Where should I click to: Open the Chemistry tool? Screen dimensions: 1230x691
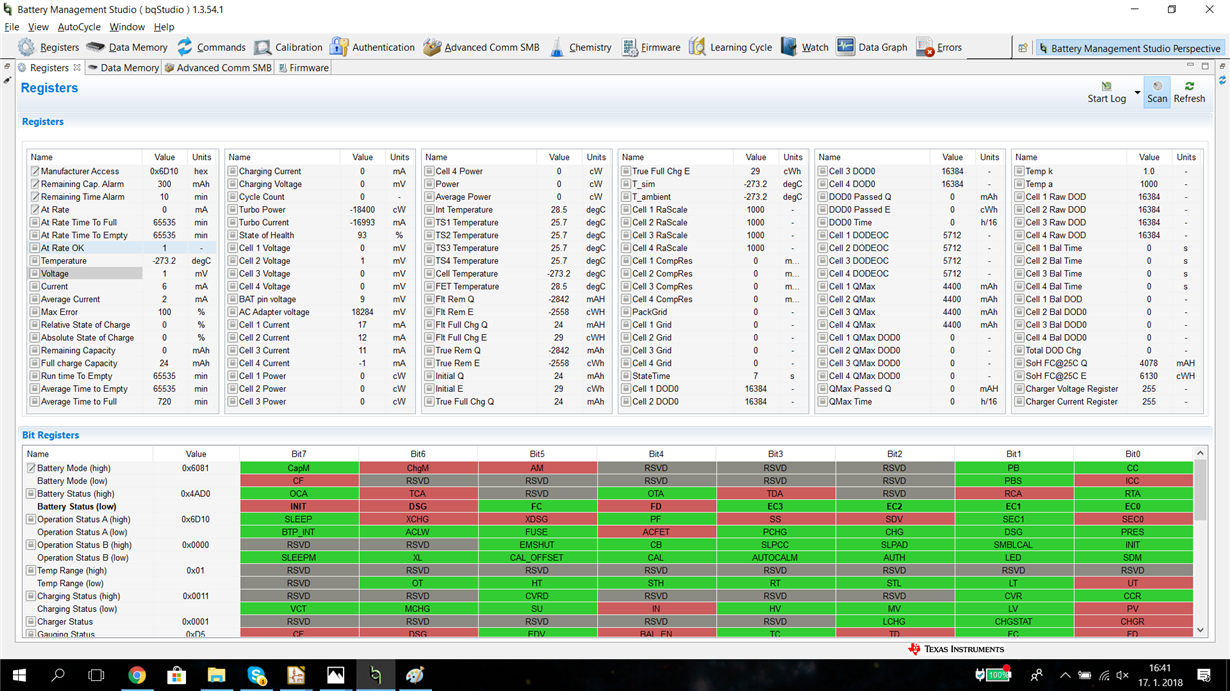[580, 47]
